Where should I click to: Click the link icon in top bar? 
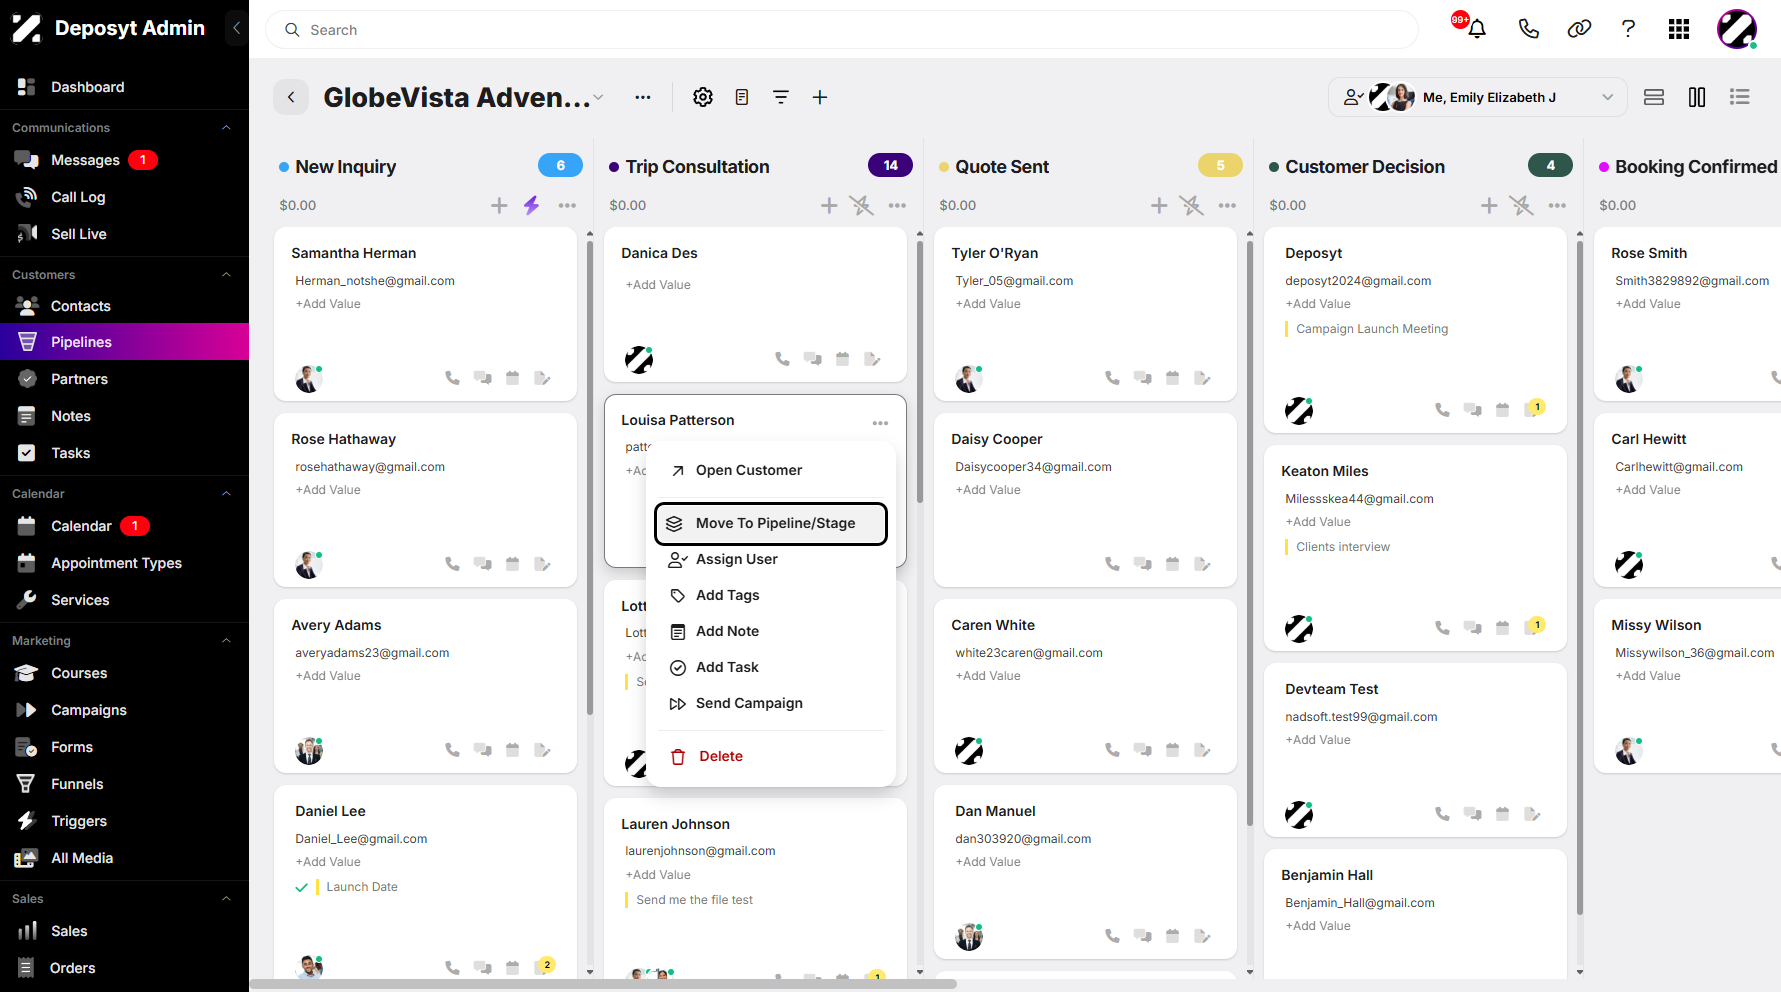pyautogui.click(x=1579, y=29)
